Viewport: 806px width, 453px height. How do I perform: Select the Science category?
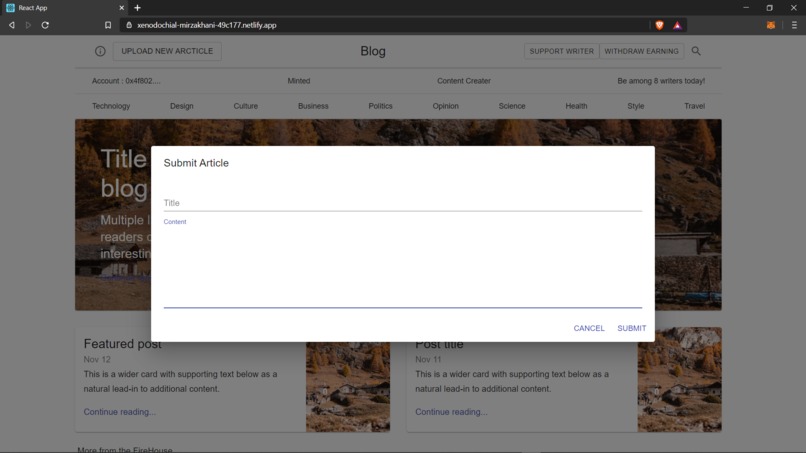(x=512, y=106)
